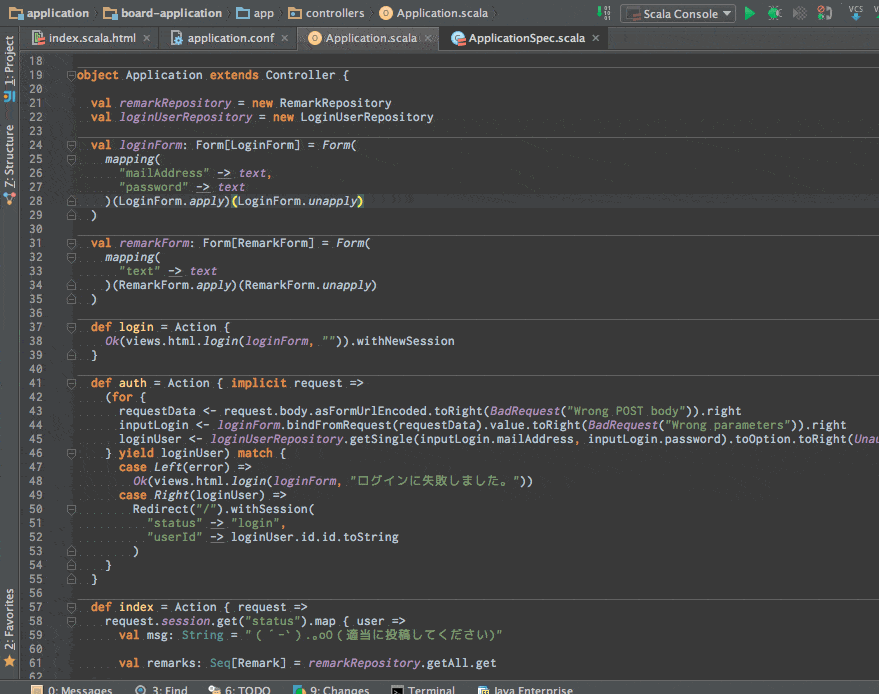Open the Terminal tool window icon
The height and width of the screenshot is (694, 880).
[423, 689]
